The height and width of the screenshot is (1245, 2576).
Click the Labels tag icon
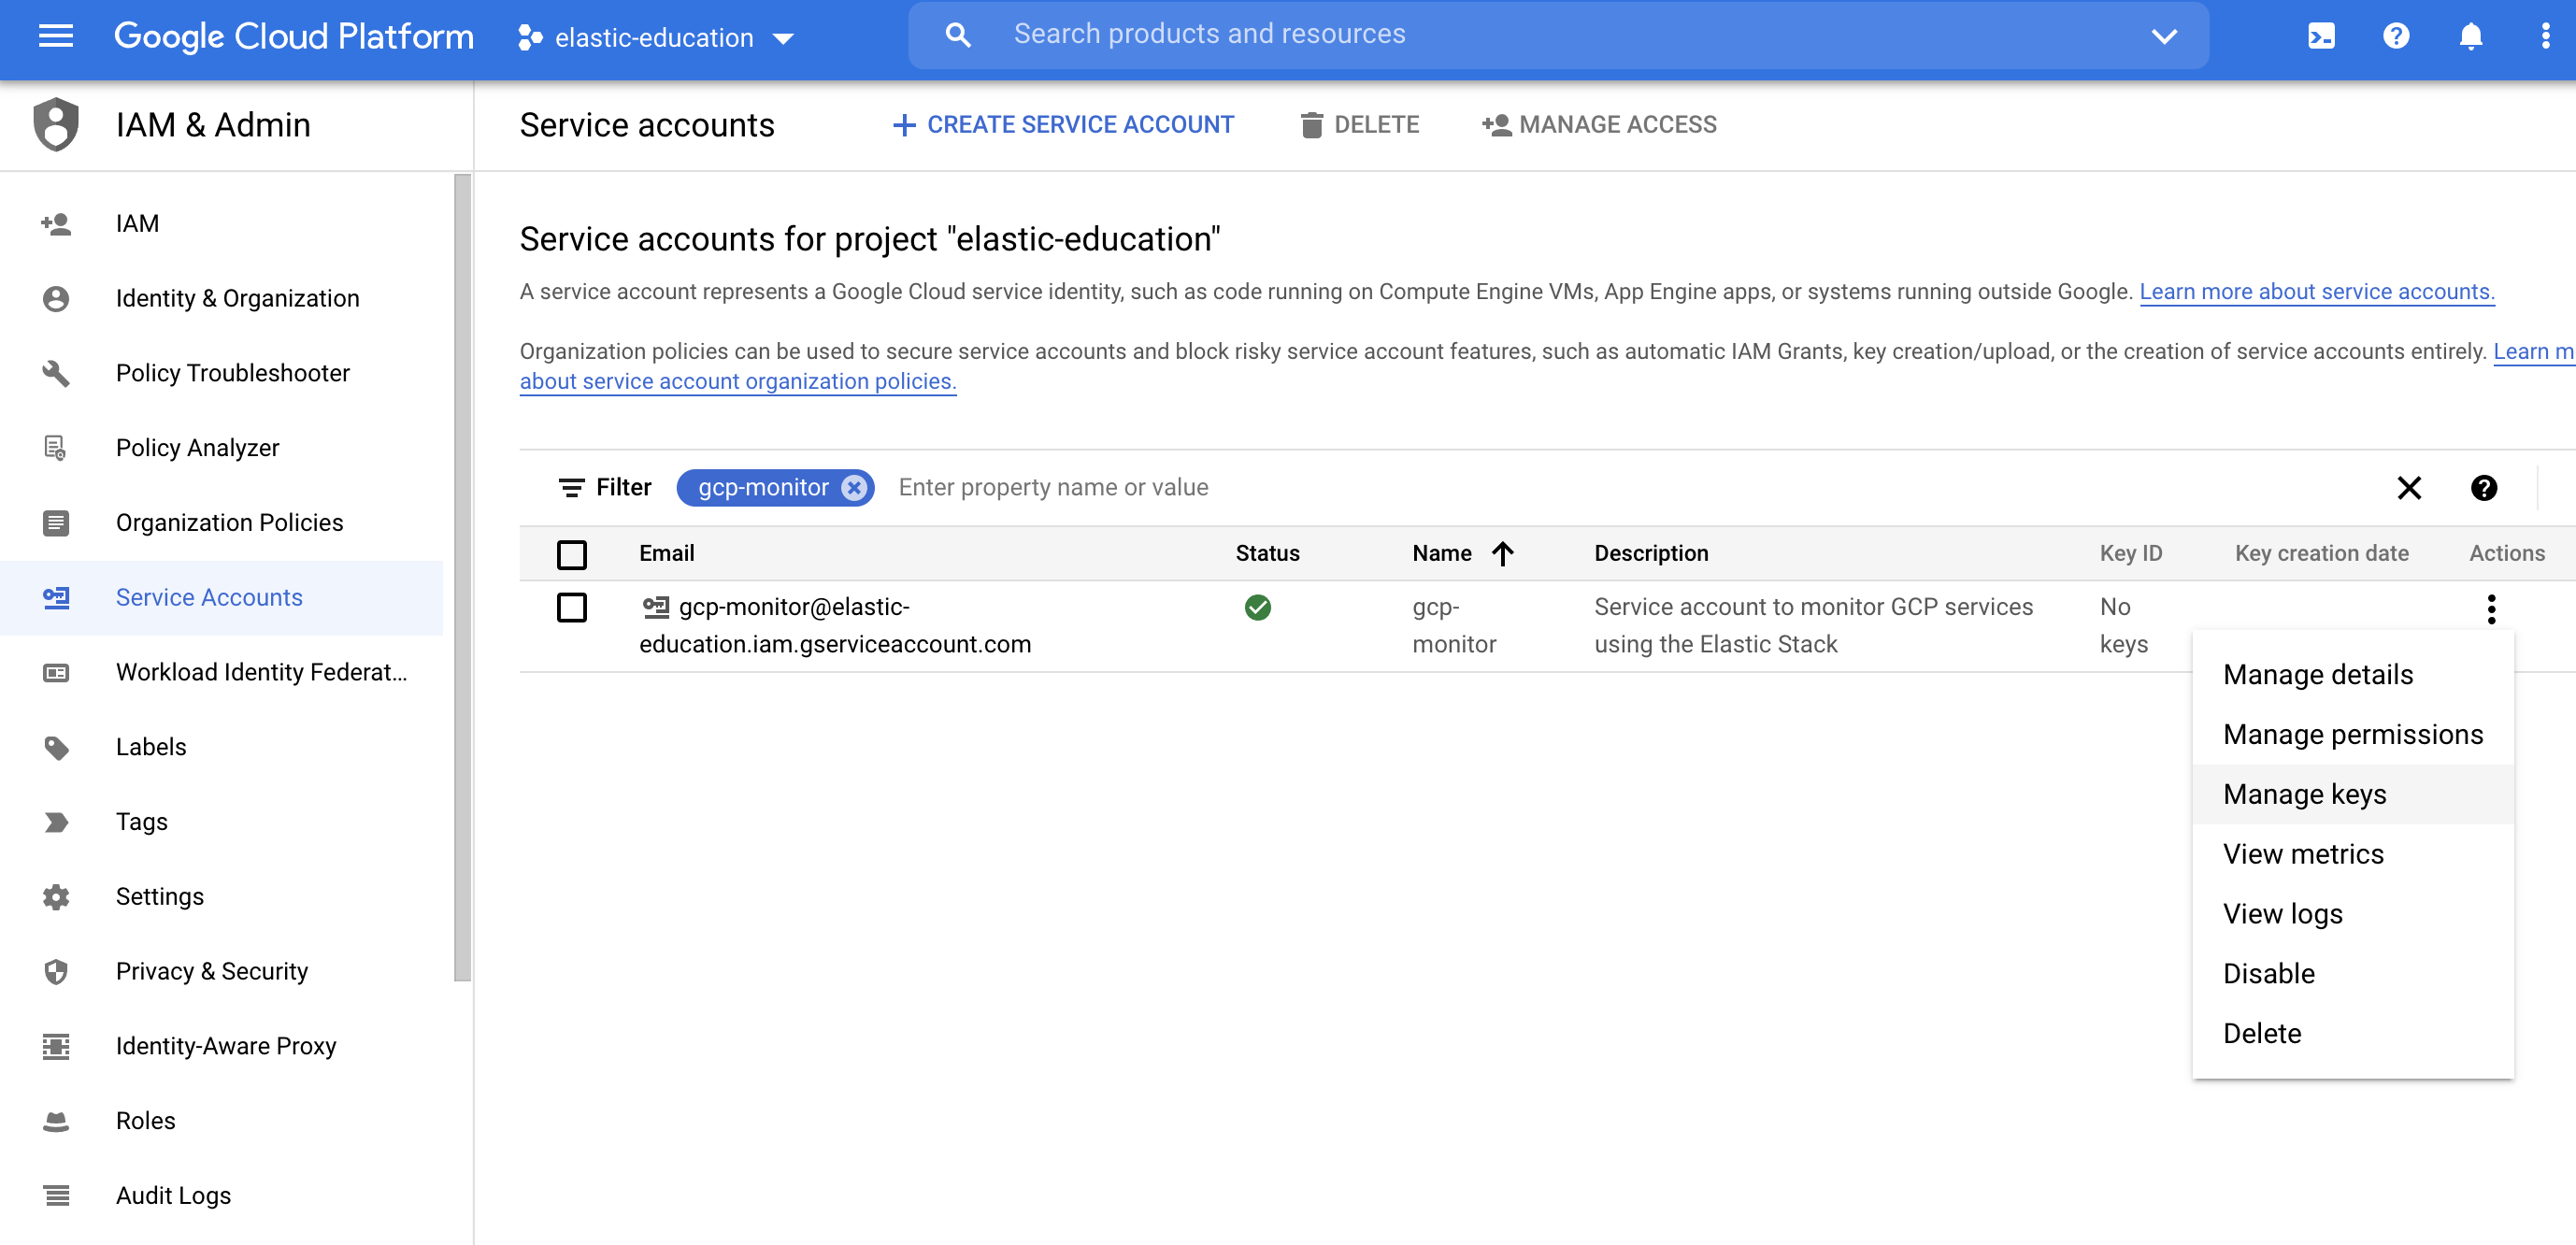point(58,748)
